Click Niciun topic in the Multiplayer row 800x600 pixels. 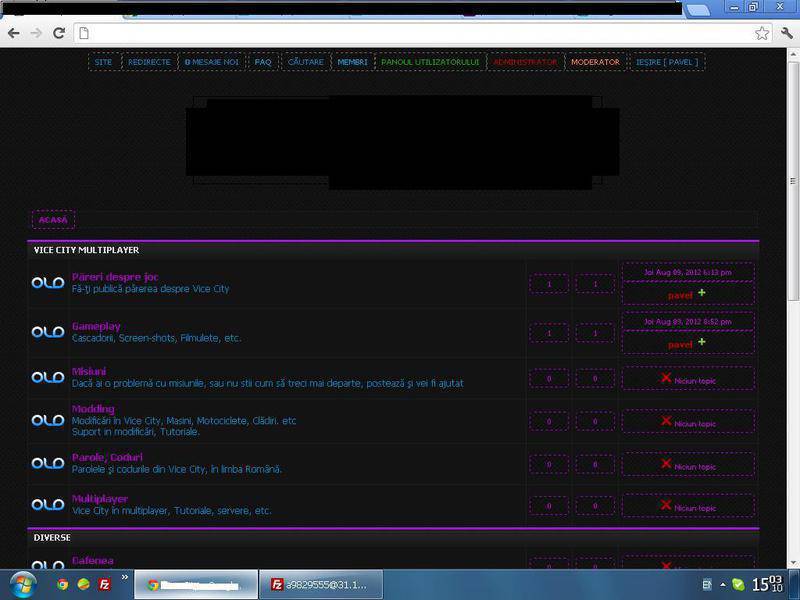click(695, 508)
